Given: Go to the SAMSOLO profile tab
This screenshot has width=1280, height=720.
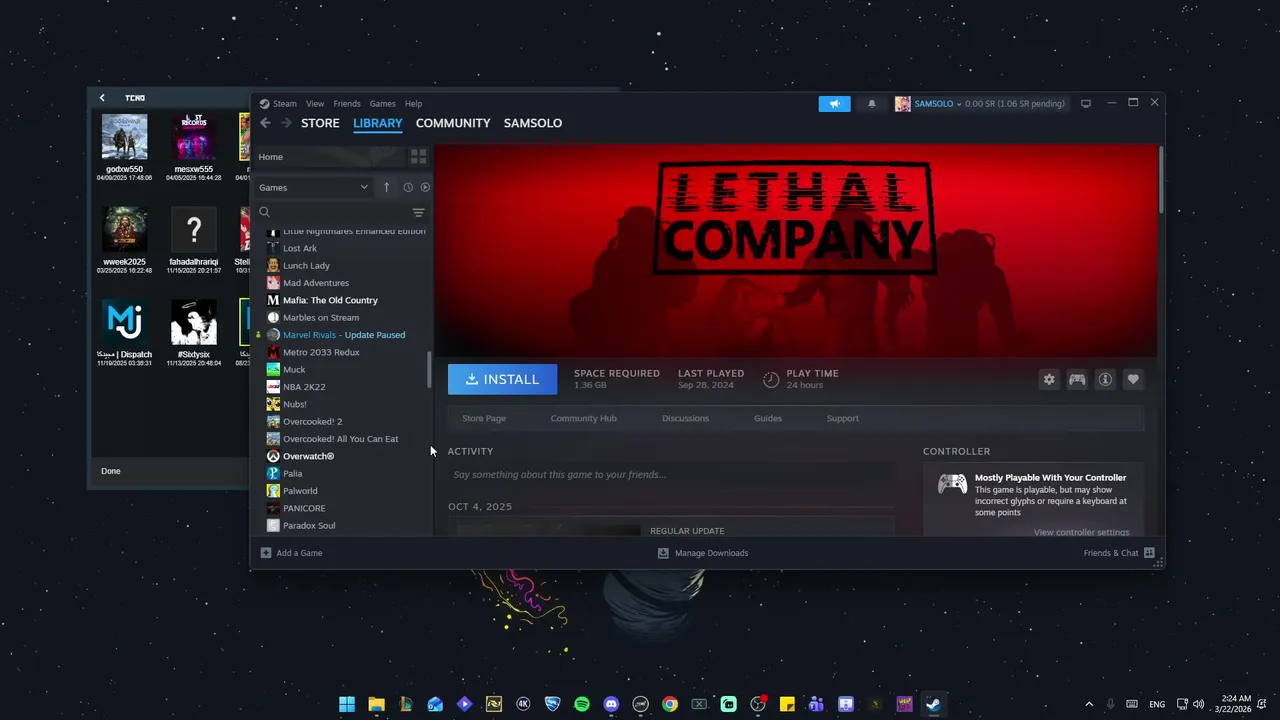Looking at the screenshot, I should pos(533,123).
